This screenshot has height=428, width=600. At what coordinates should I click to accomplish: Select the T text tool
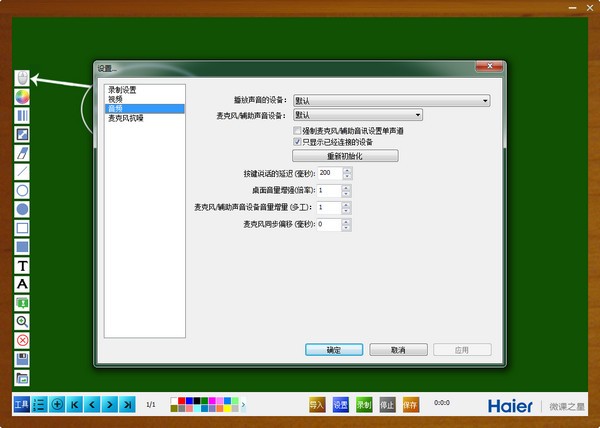point(22,265)
